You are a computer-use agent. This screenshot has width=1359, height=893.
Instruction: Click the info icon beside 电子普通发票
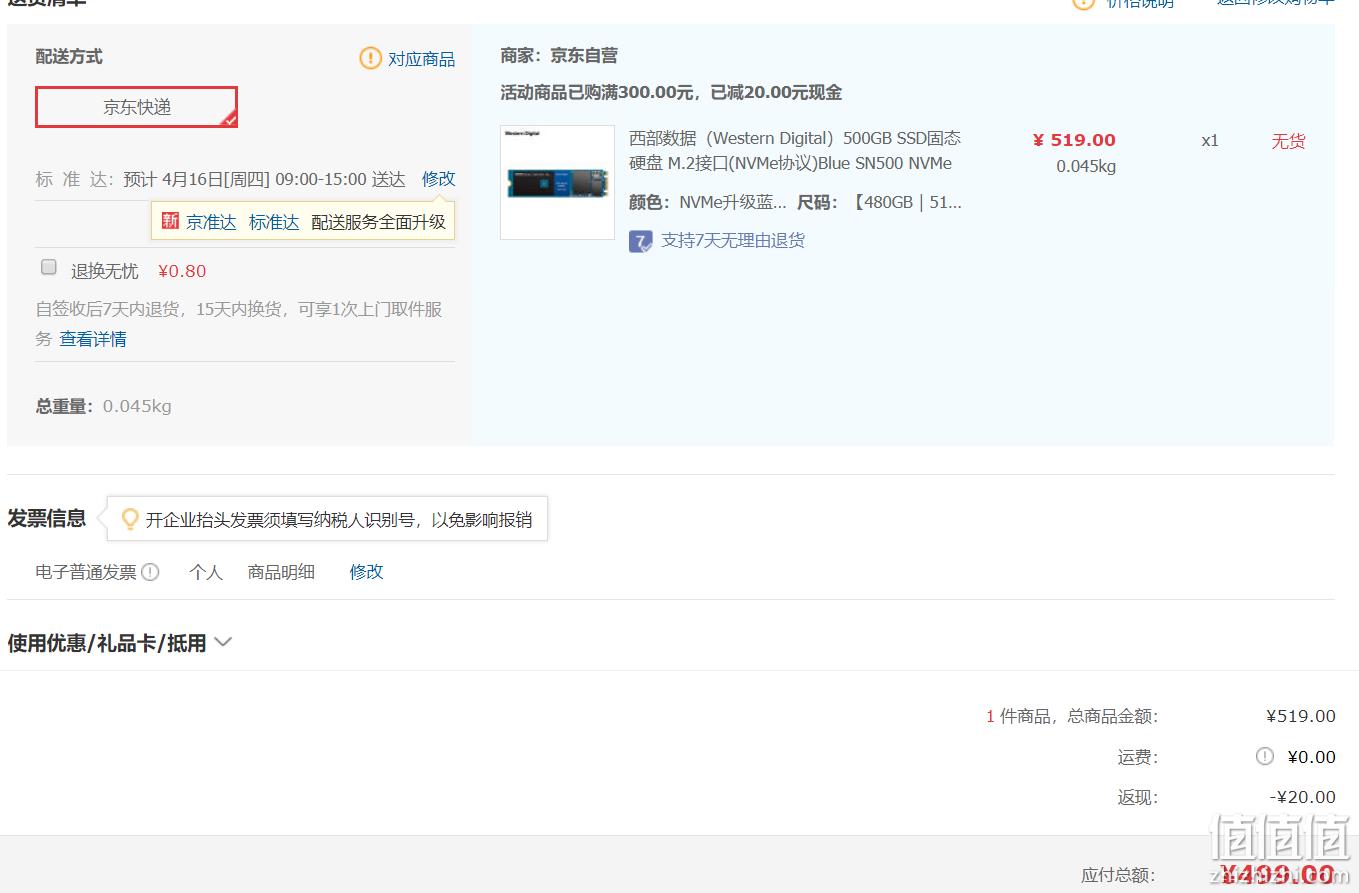click(x=150, y=572)
